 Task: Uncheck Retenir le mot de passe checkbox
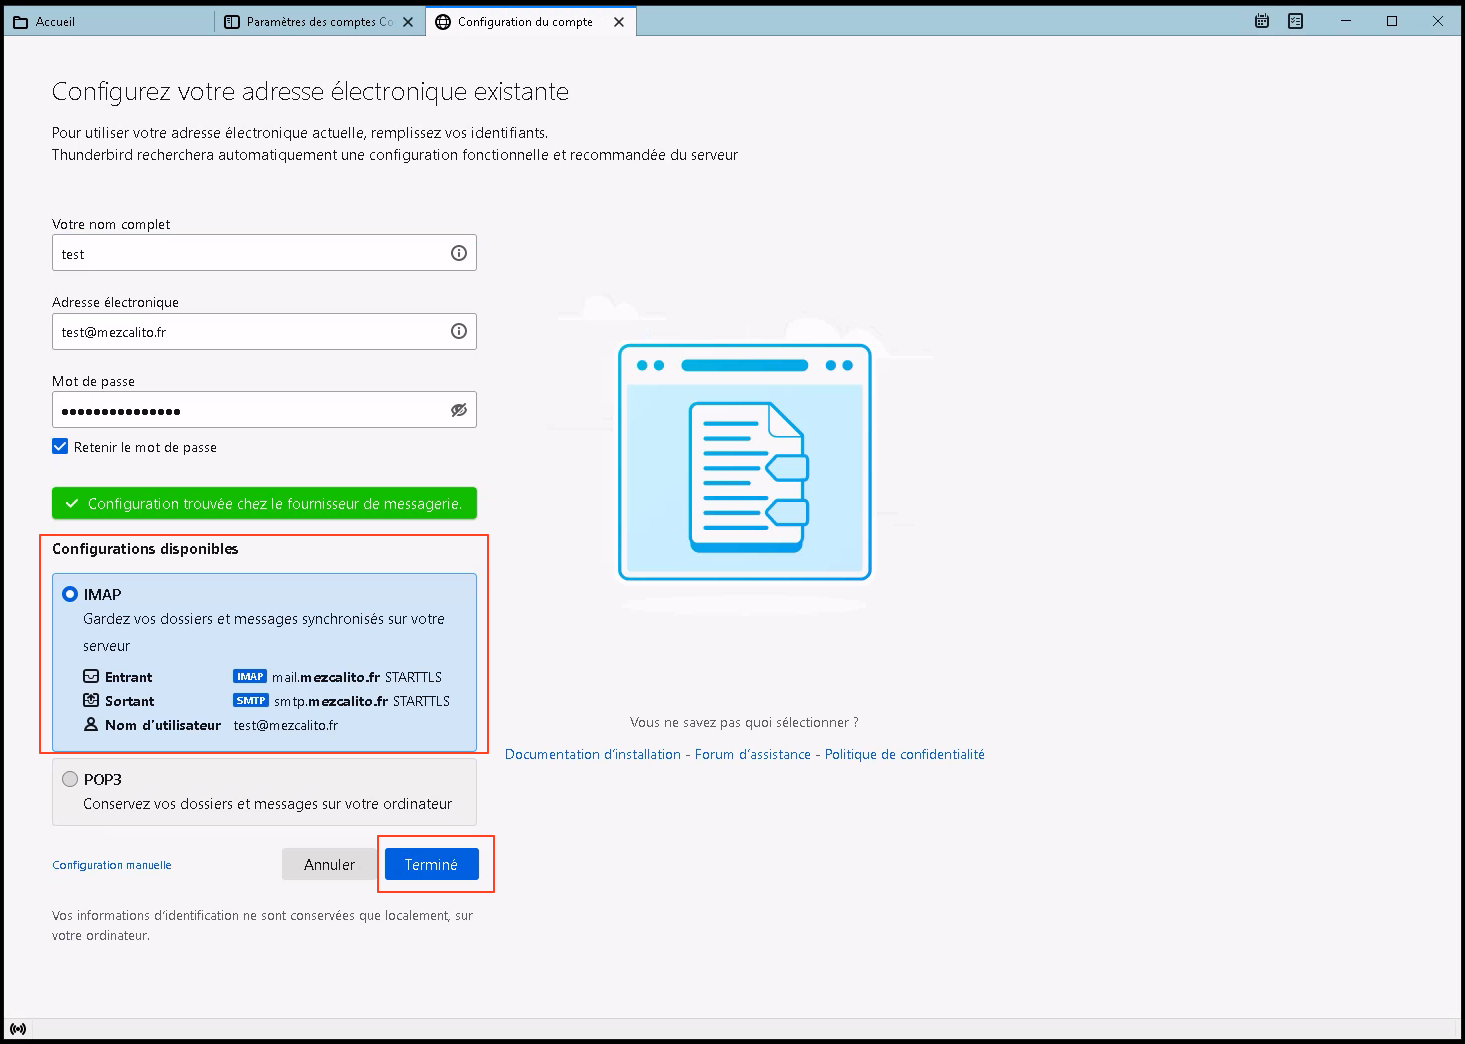pos(60,447)
